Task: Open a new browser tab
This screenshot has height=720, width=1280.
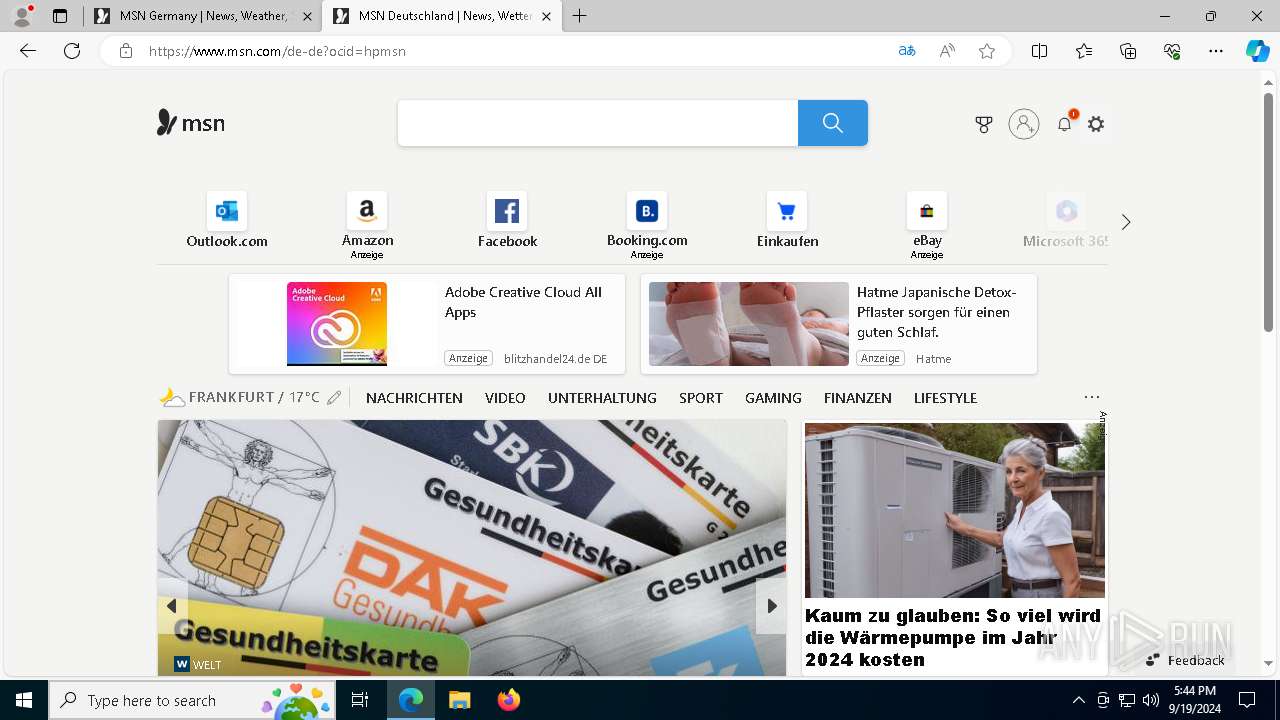Action: 580,16
